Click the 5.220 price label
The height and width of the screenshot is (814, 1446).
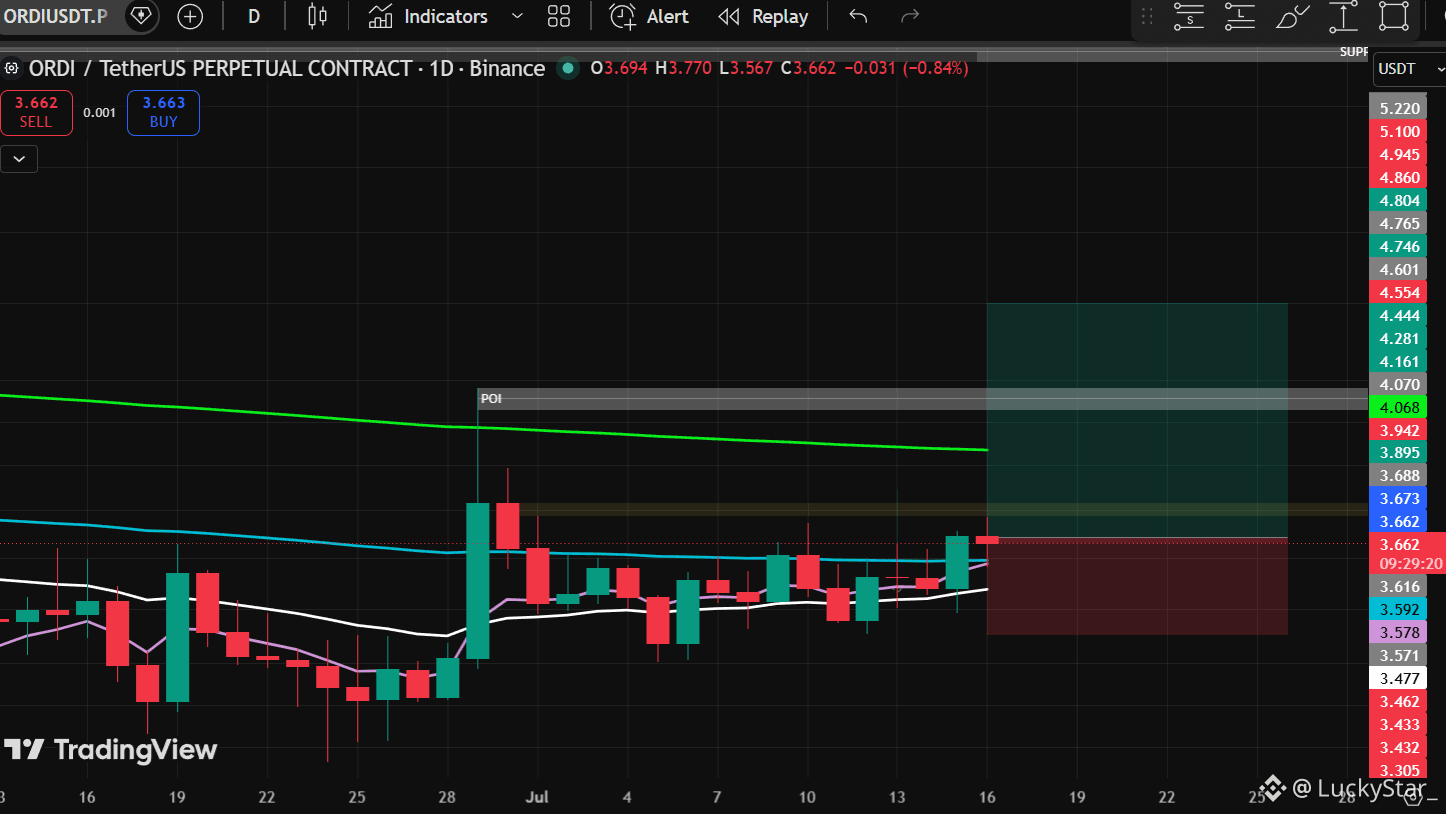1399,108
